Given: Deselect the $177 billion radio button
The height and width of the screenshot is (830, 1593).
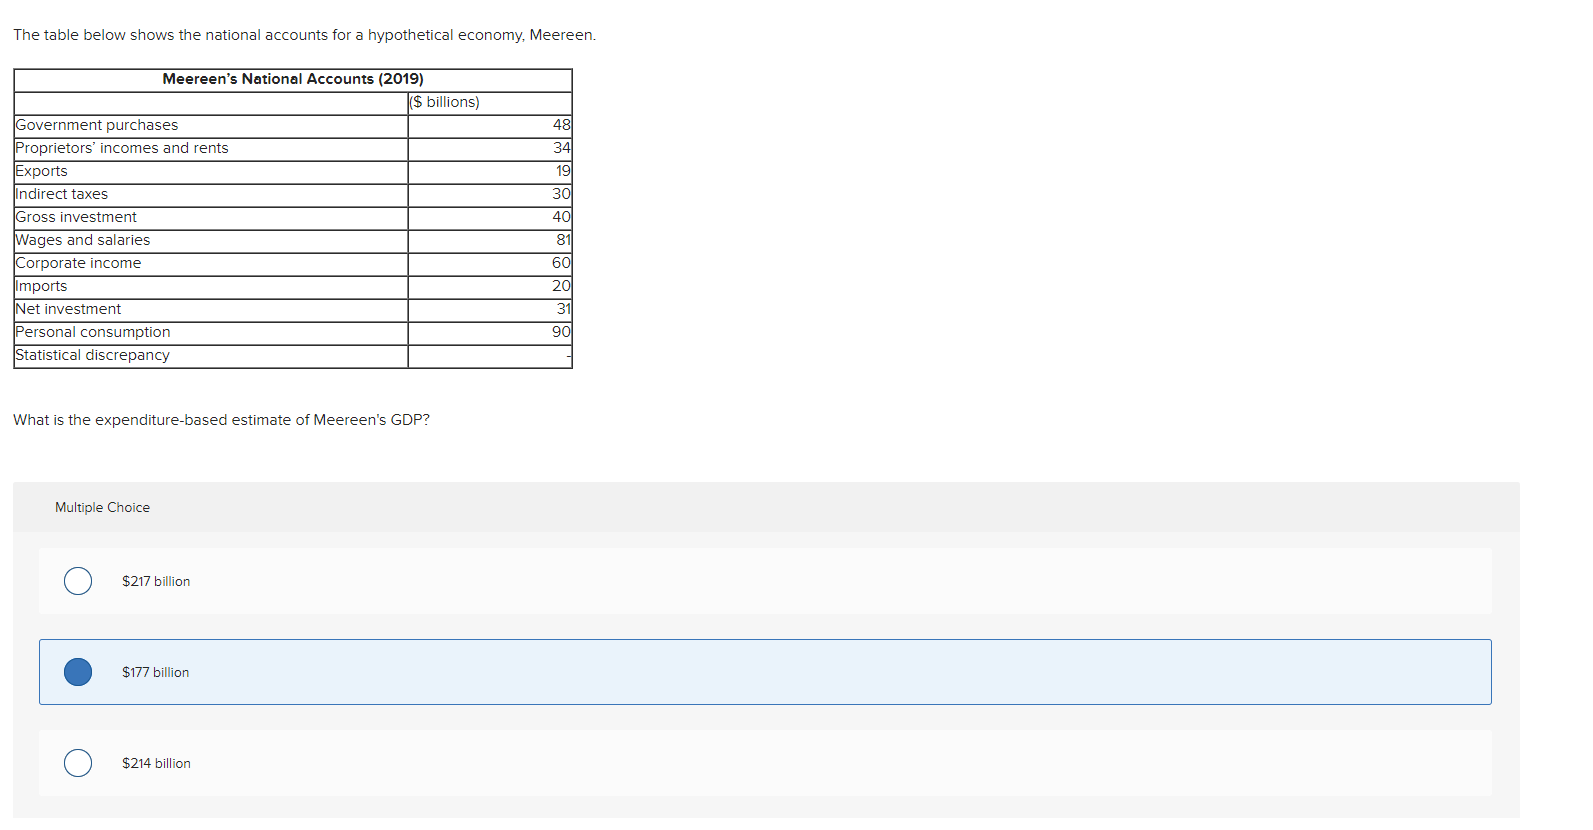Looking at the screenshot, I should tap(77, 672).
